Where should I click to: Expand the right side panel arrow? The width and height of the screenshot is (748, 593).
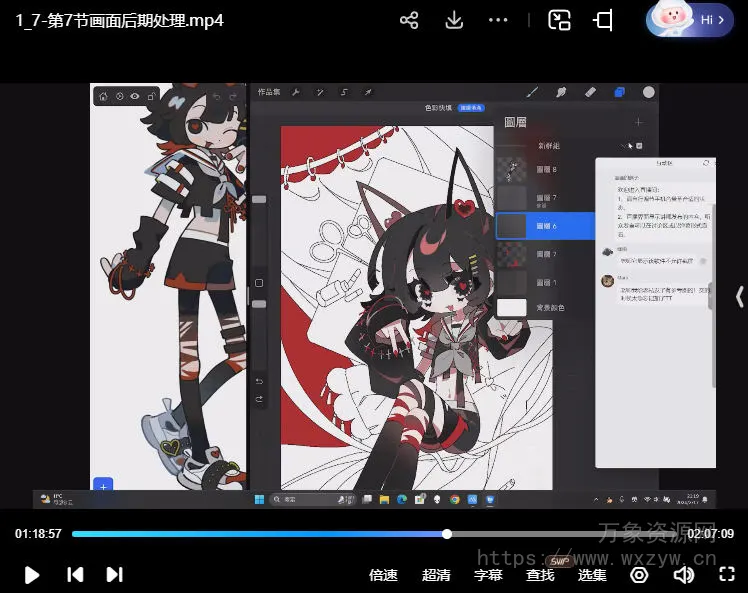click(x=739, y=297)
